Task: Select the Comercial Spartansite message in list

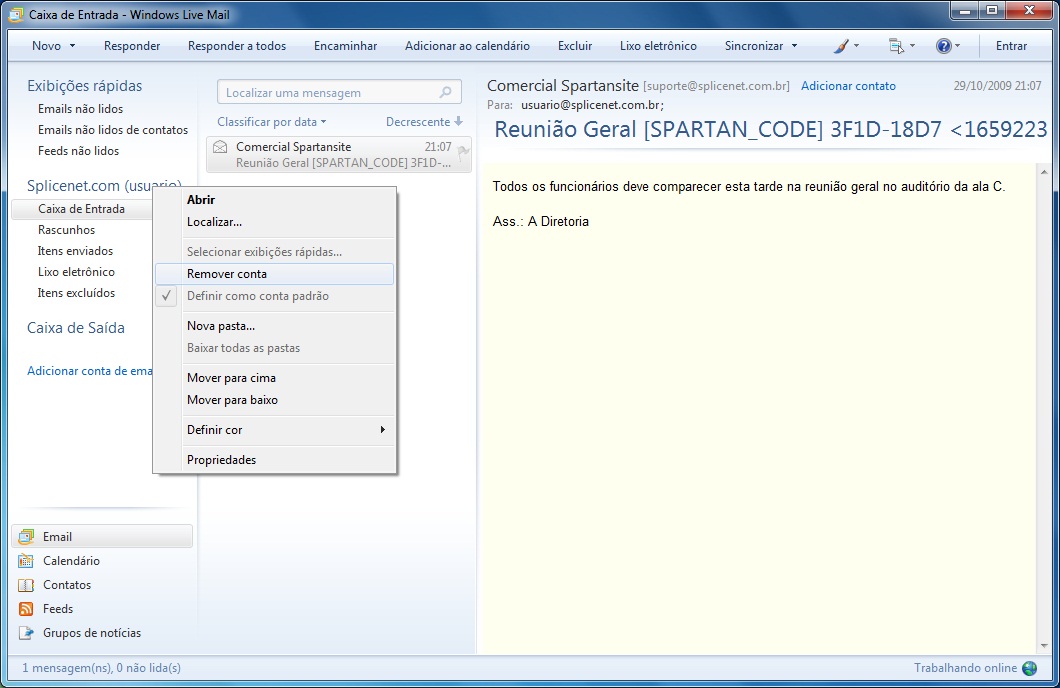Action: click(x=339, y=155)
